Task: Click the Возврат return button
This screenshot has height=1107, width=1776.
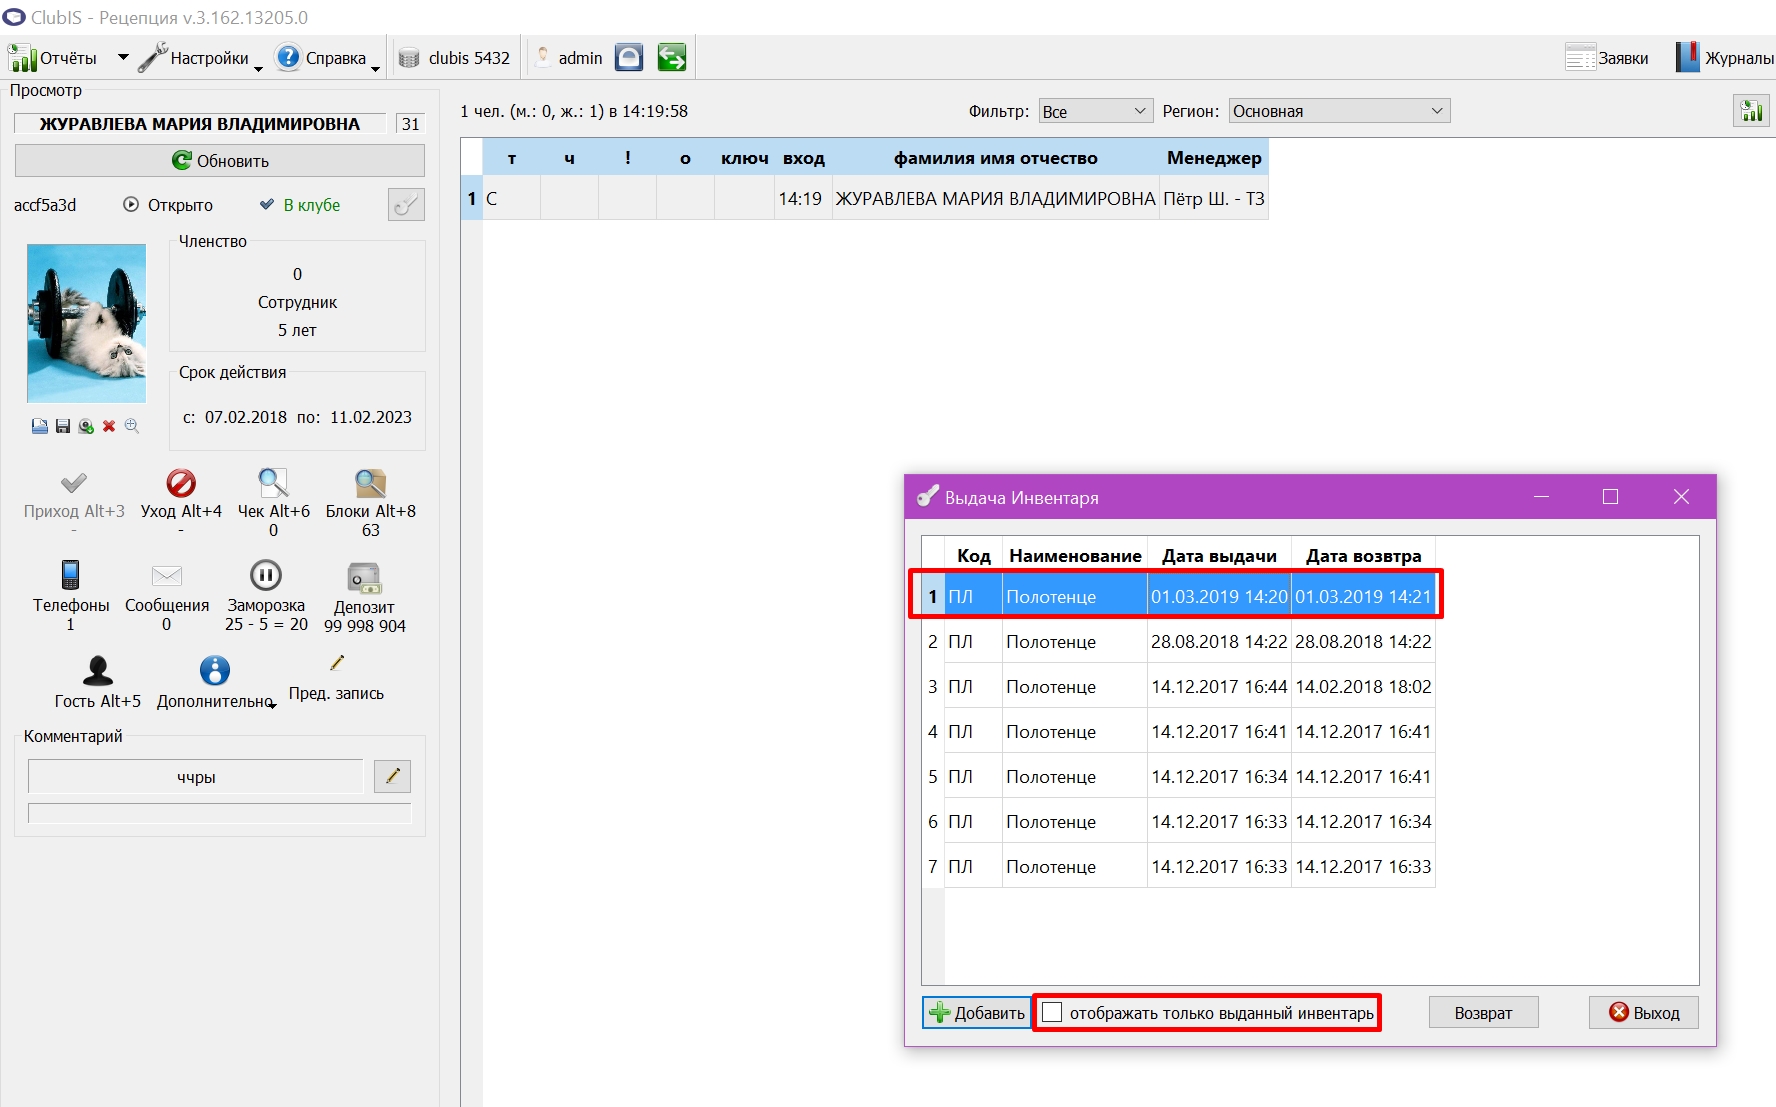Action: tap(1483, 1013)
